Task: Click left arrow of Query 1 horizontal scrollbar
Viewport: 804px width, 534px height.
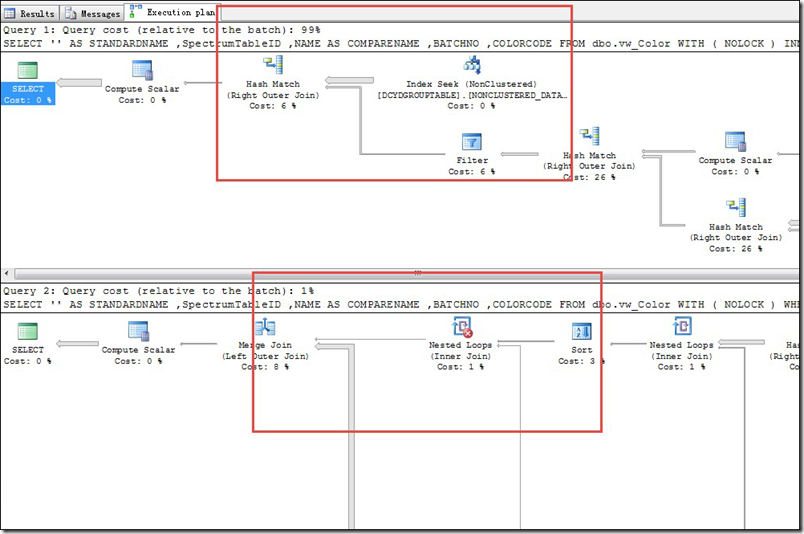Action: [x=8, y=274]
